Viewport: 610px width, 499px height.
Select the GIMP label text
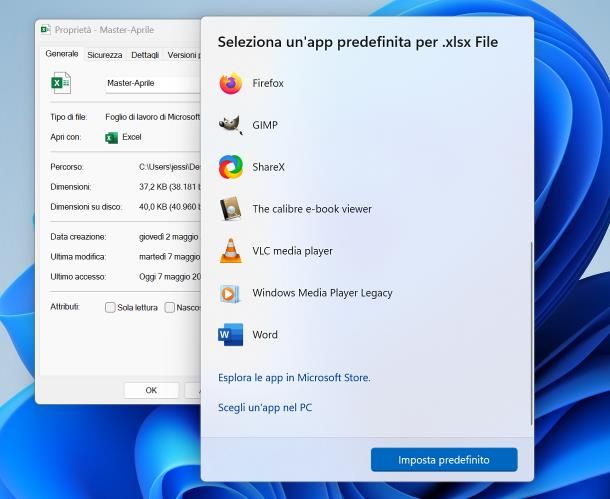265,125
